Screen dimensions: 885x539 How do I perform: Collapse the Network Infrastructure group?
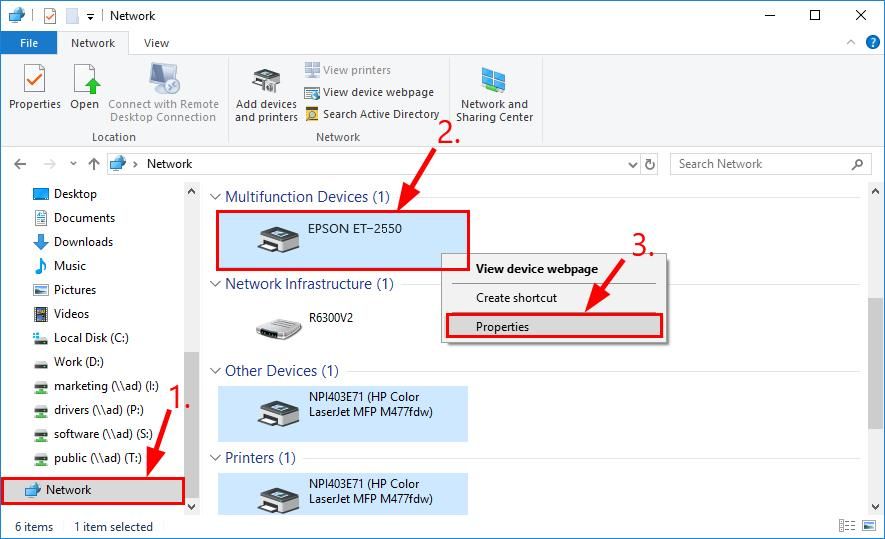[x=214, y=284]
